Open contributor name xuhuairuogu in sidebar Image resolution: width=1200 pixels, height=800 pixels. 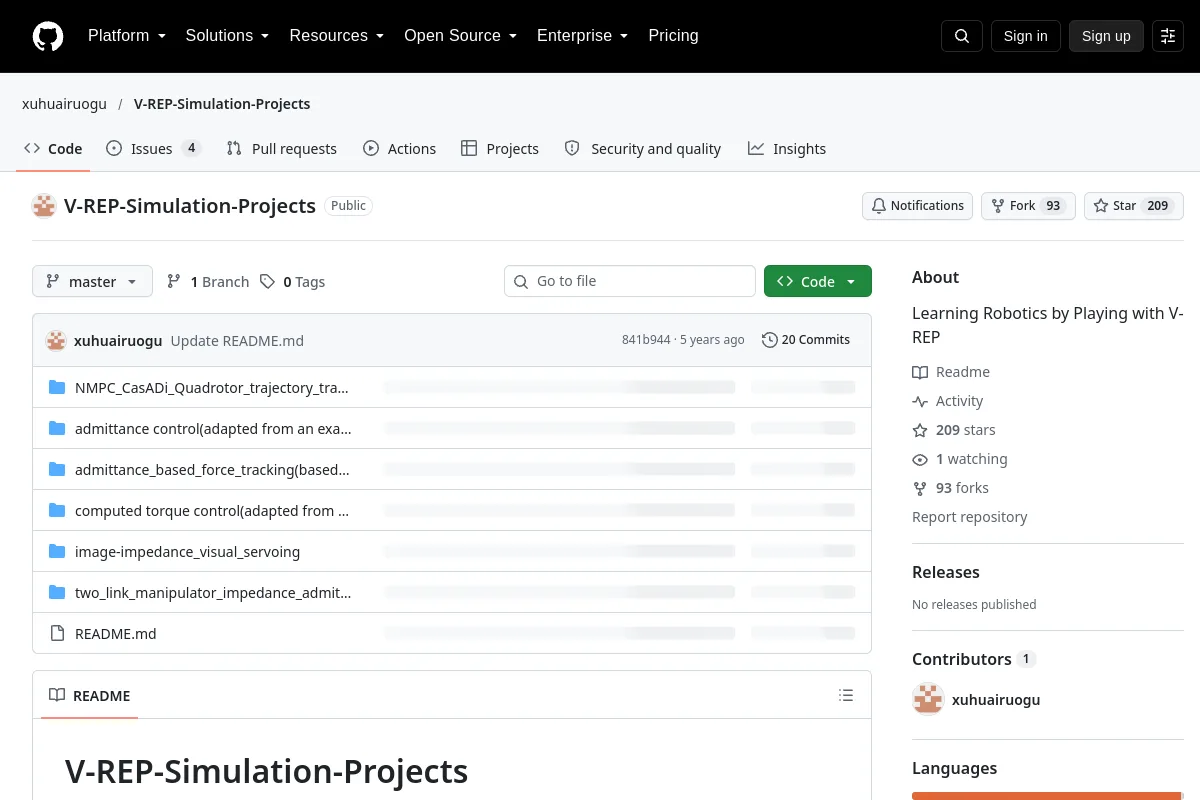click(996, 700)
